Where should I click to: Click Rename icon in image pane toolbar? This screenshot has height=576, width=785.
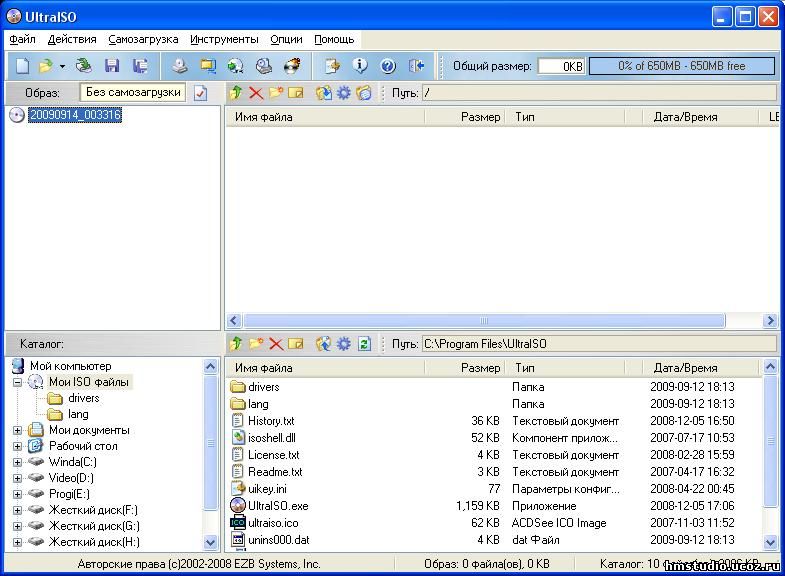coord(296,93)
